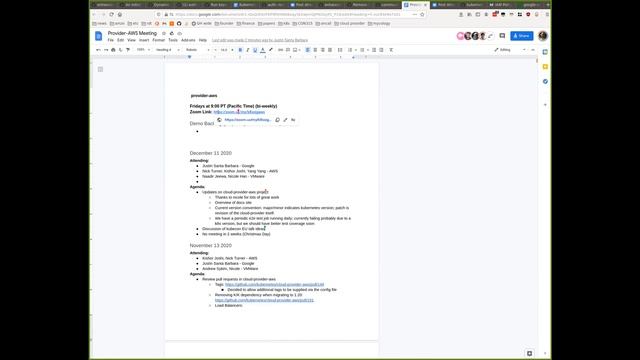Viewport: 640px width, 360px height.
Task: Edit the Zoom link from the bubble
Action: pyautogui.click(x=285, y=120)
